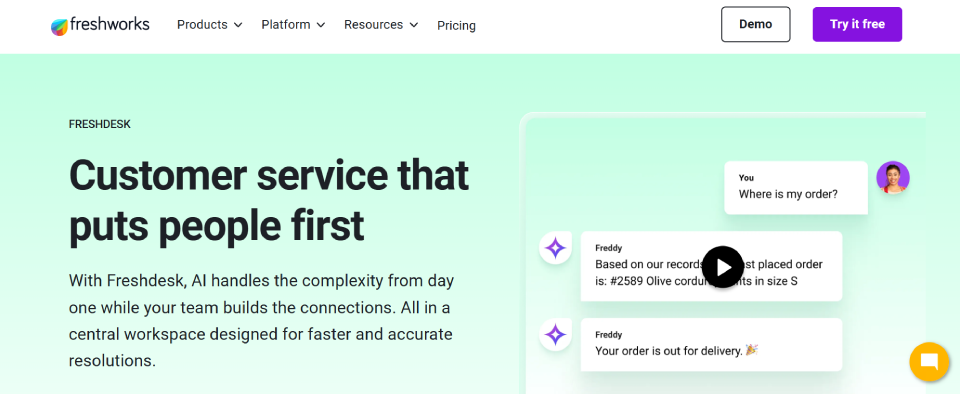The height and width of the screenshot is (394, 960).
Task: Open the Products menu item
Action: click(x=210, y=25)
